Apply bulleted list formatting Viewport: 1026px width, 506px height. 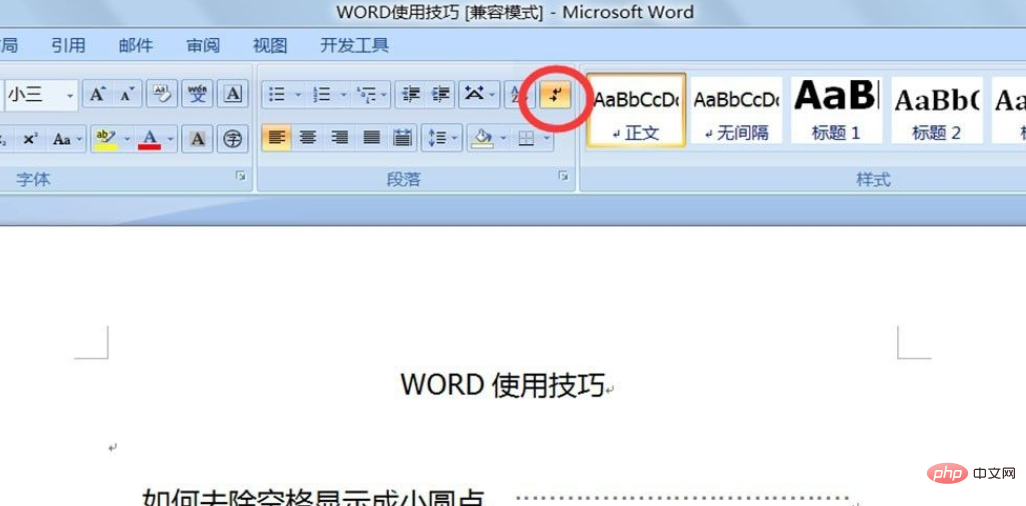(x=277, y=95)
